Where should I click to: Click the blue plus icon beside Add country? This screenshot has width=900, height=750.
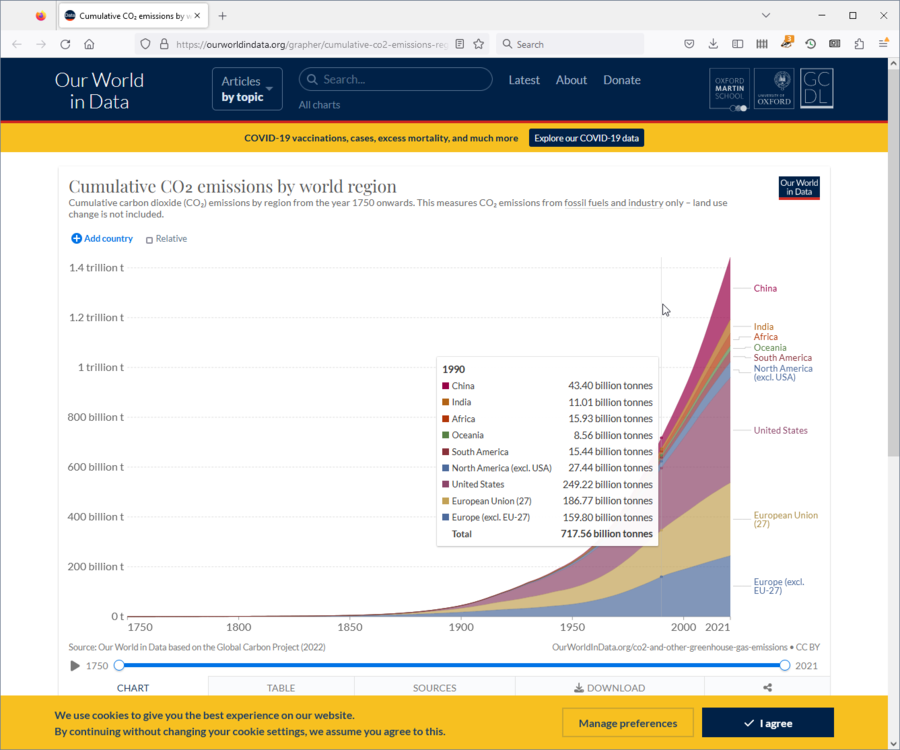[x=75, y=238]
